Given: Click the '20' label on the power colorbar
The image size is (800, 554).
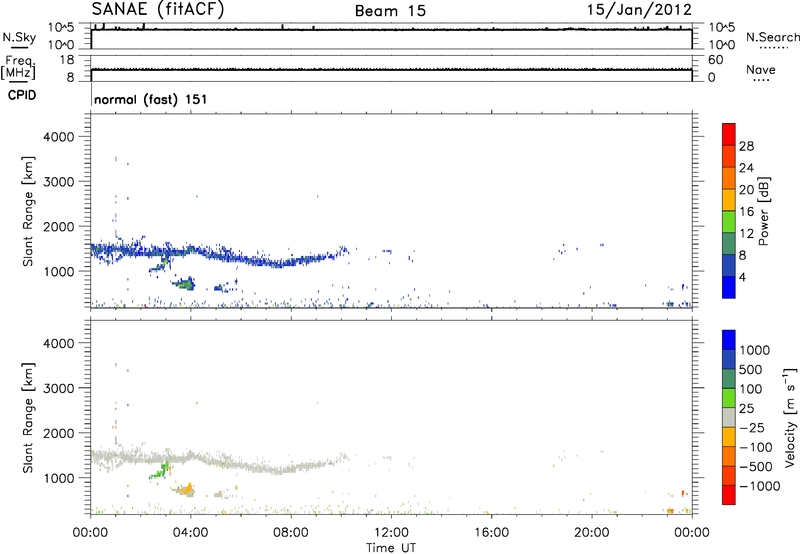Looking at the screenshot, I should (x=746, y=190).
